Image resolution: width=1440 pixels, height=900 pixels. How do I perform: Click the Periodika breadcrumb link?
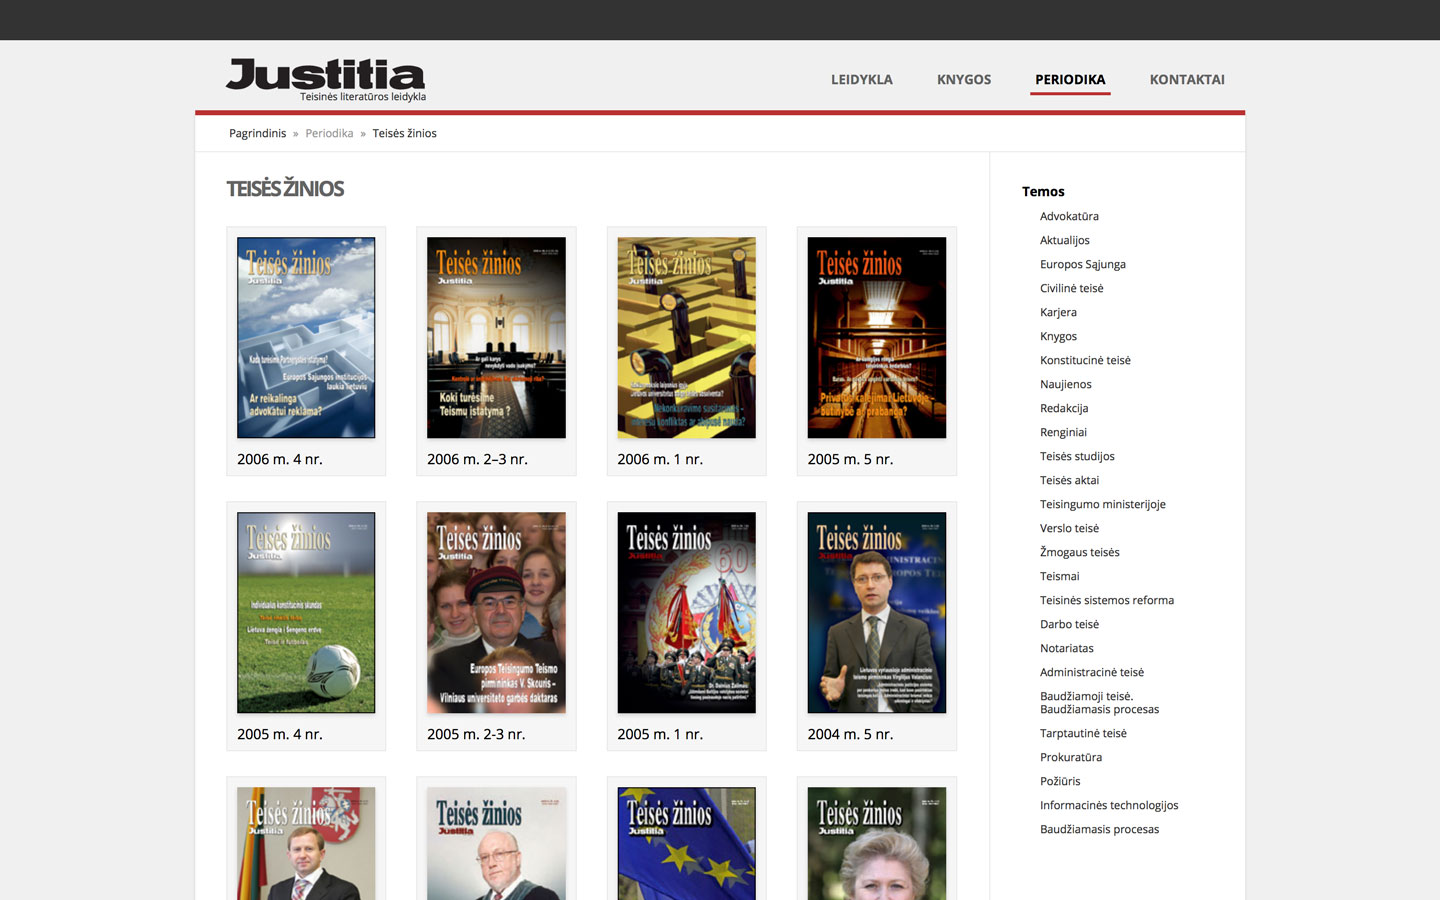(329, 133)
